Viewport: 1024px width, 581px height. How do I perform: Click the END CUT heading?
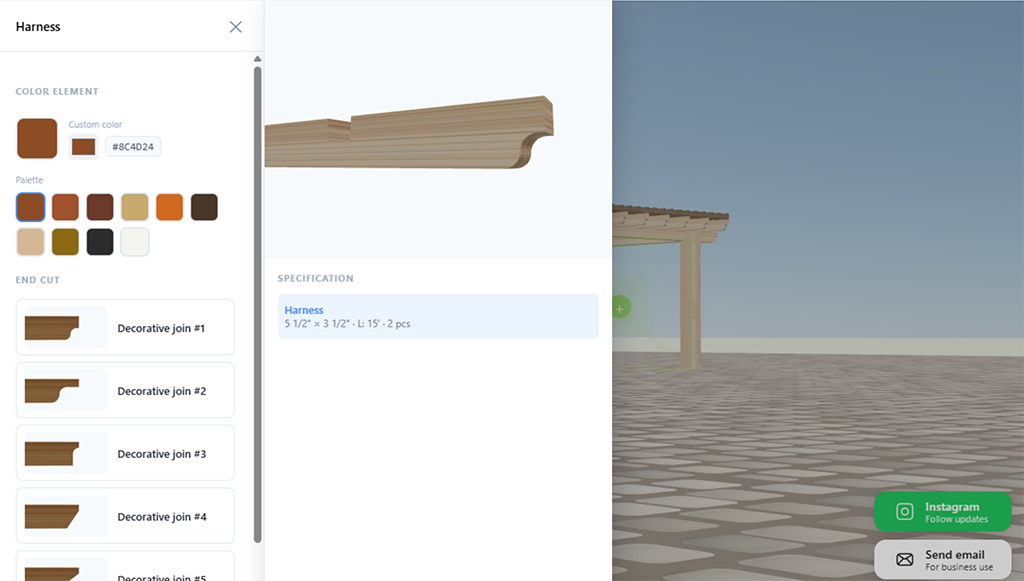(38, 280)
